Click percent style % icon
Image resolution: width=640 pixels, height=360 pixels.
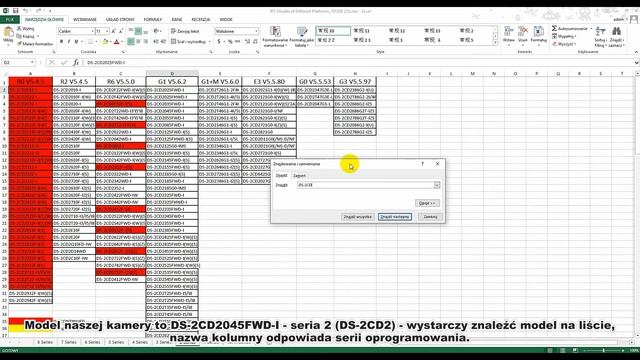point(230,42)
